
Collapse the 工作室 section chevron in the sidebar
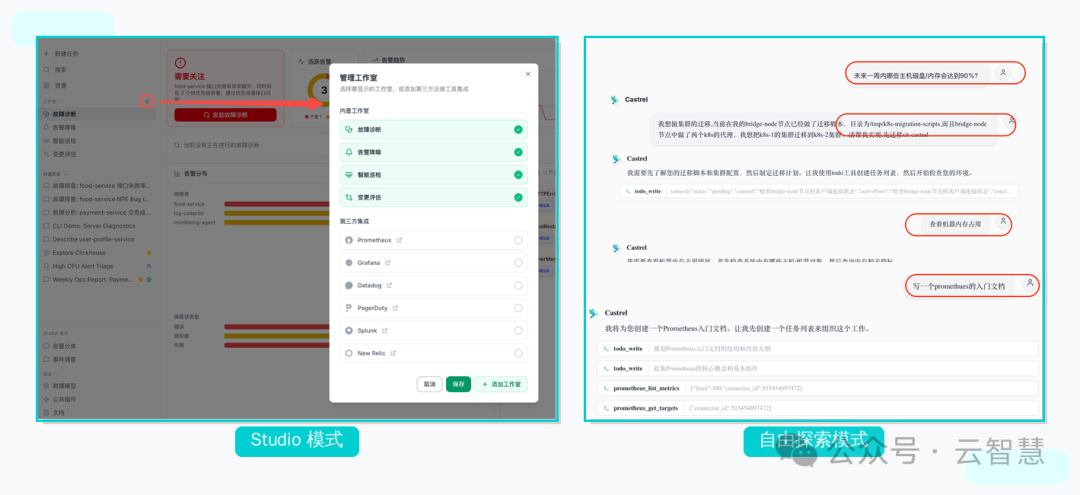click(61, 102)
